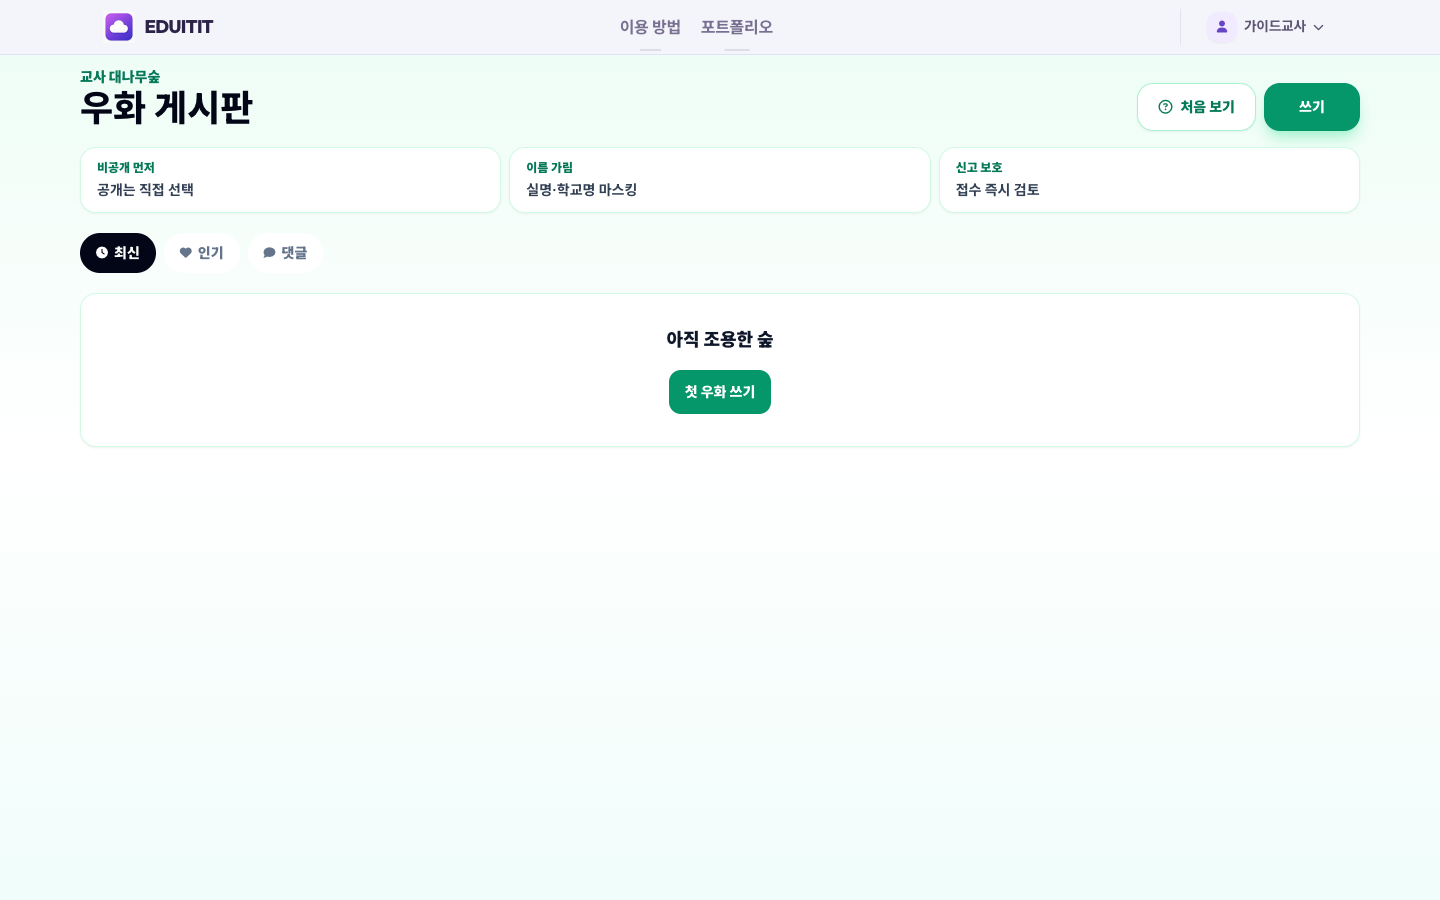Click the 비공개 먼저 info card
The height and width of the screenshot is (900, 1440).
[290, 180]
